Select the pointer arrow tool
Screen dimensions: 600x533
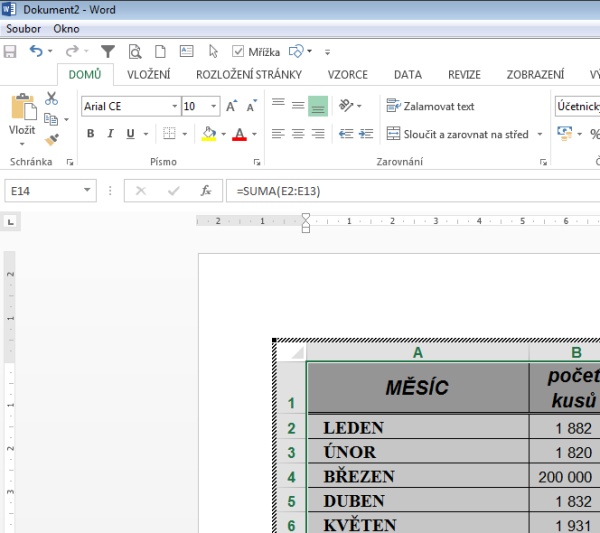[213, 51]
